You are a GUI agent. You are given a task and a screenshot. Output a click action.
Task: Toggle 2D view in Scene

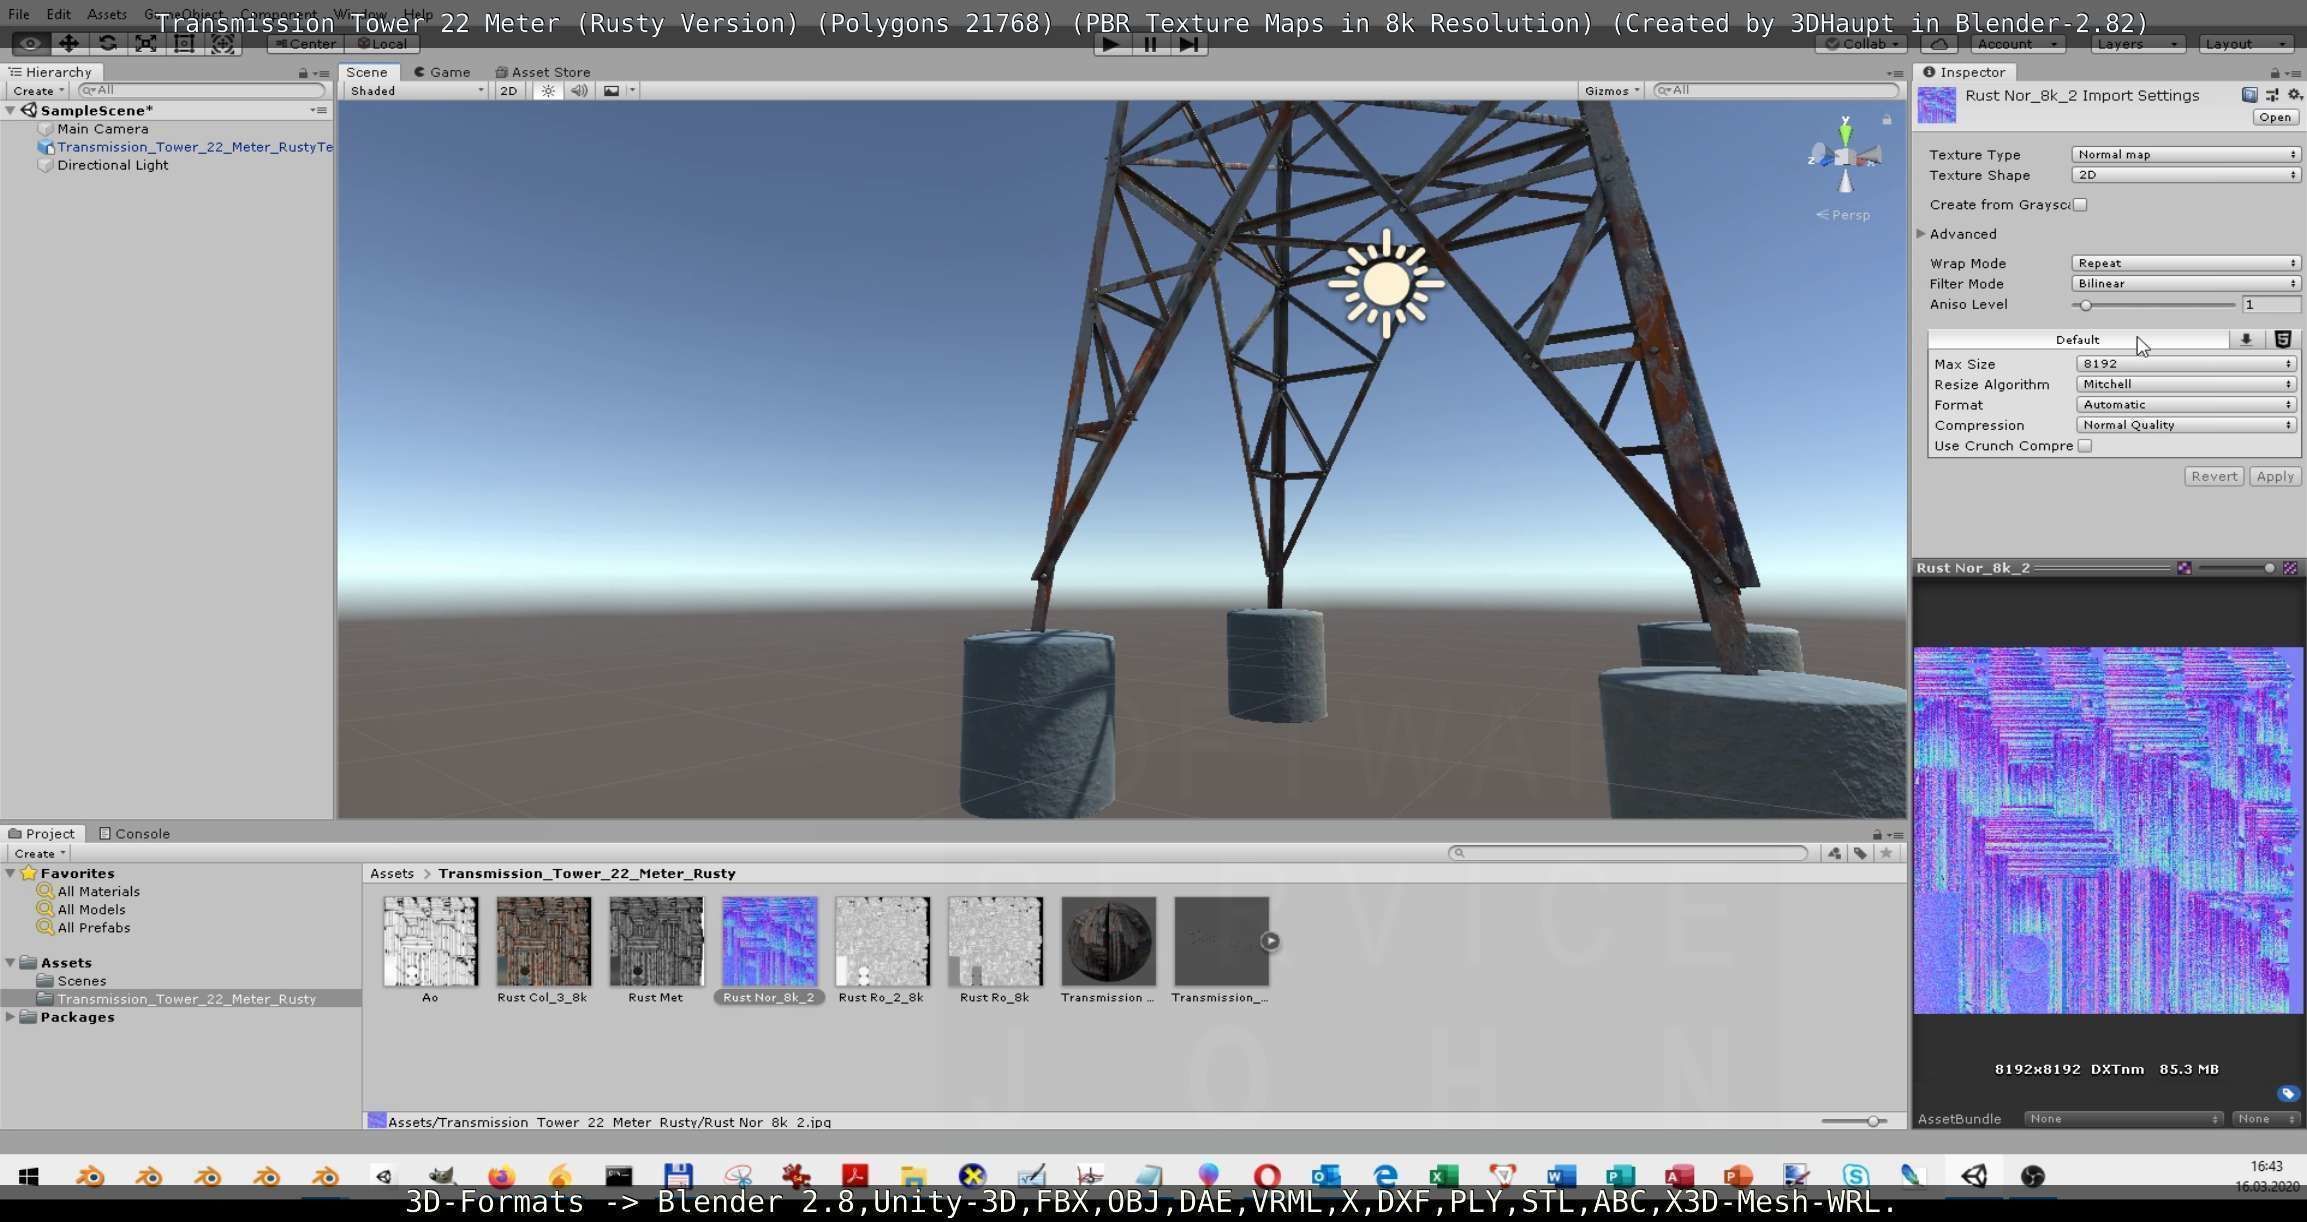[x=509, y=90]
